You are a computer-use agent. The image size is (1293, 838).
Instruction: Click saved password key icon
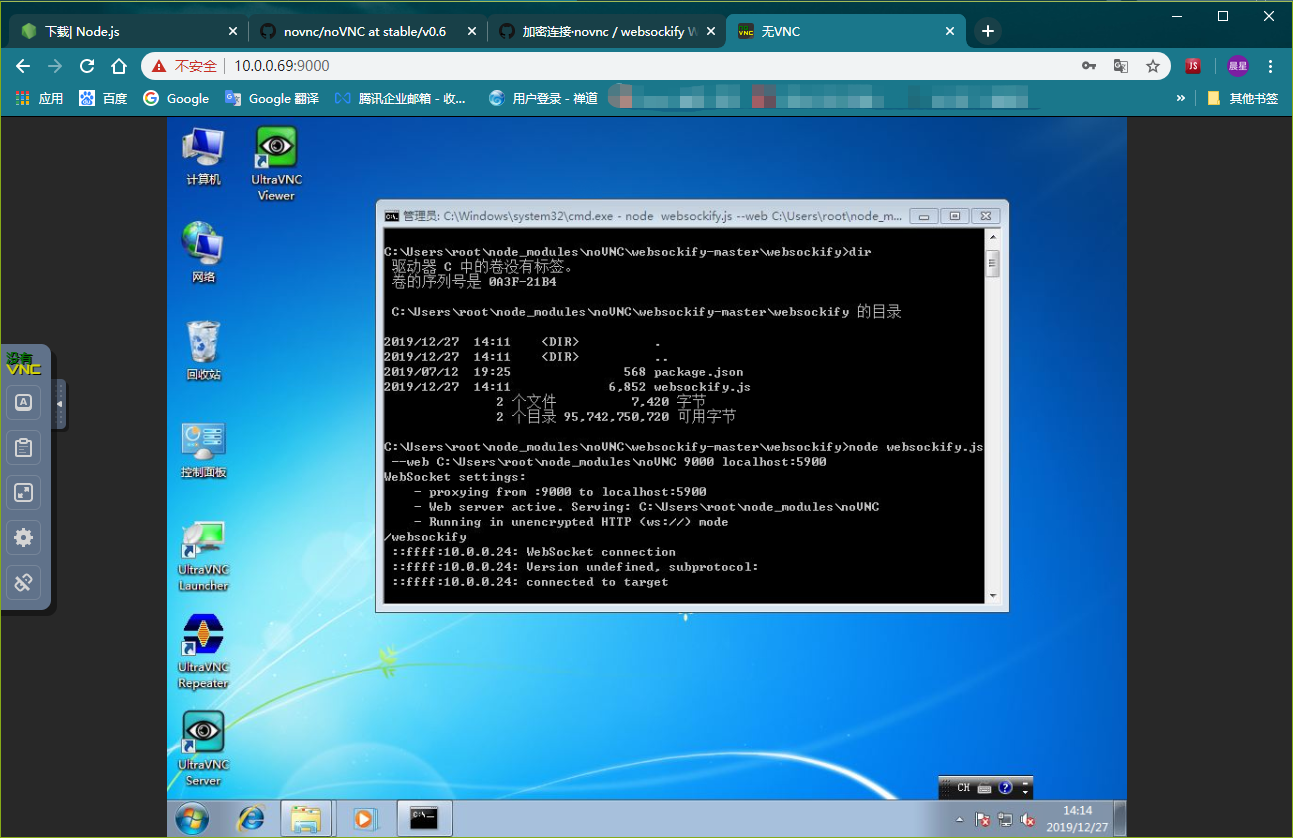tap(1089, 66)
